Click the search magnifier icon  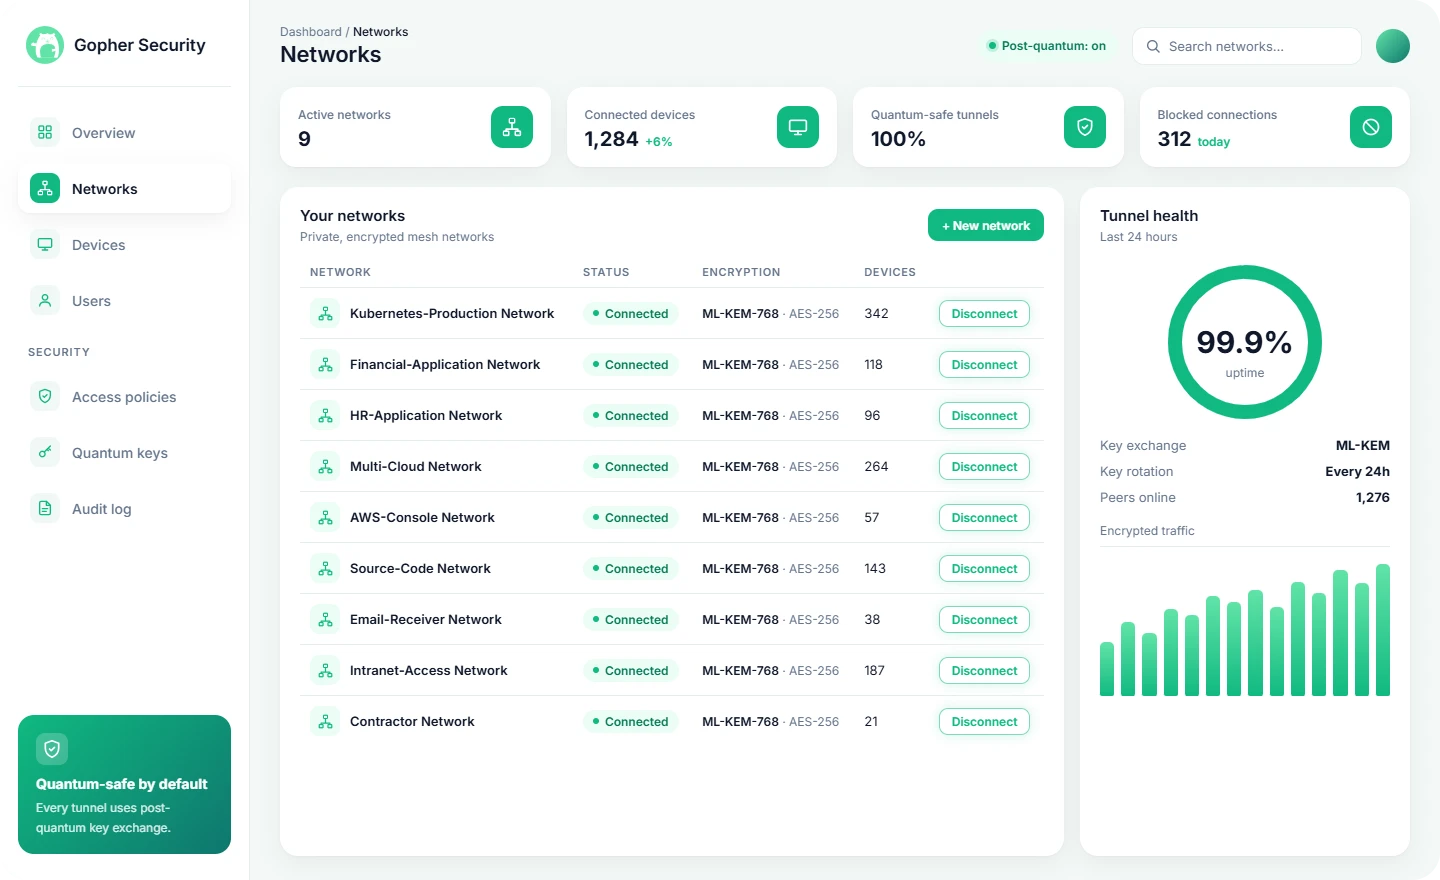(1153, 46)
